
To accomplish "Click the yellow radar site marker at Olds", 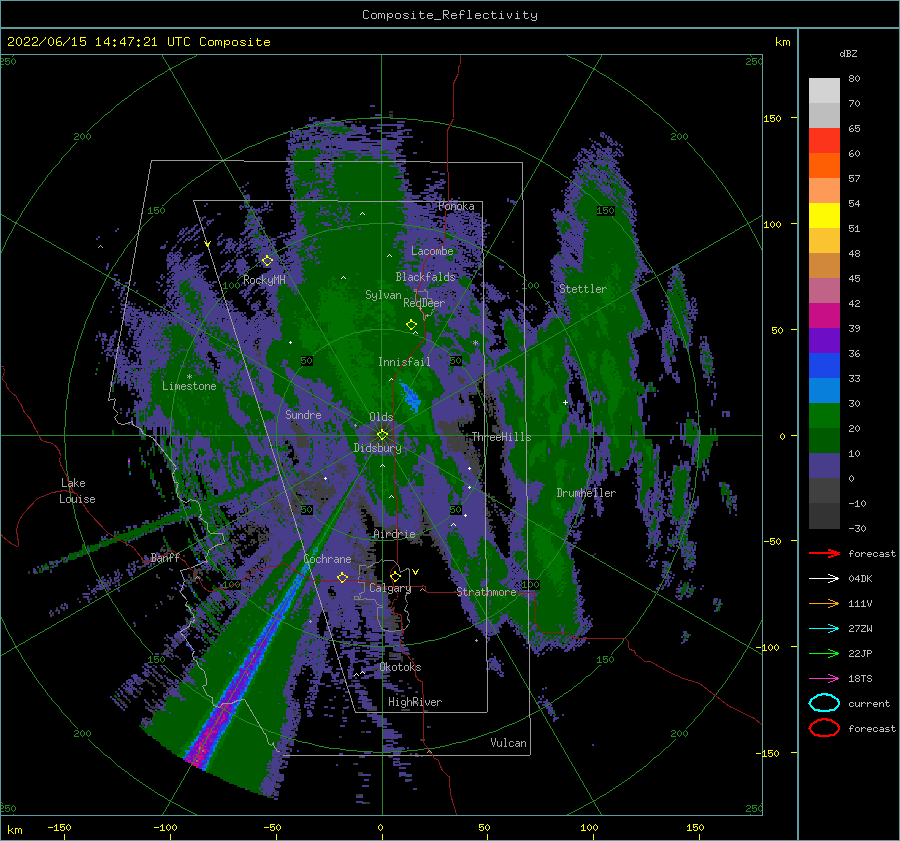I will 382,435.
